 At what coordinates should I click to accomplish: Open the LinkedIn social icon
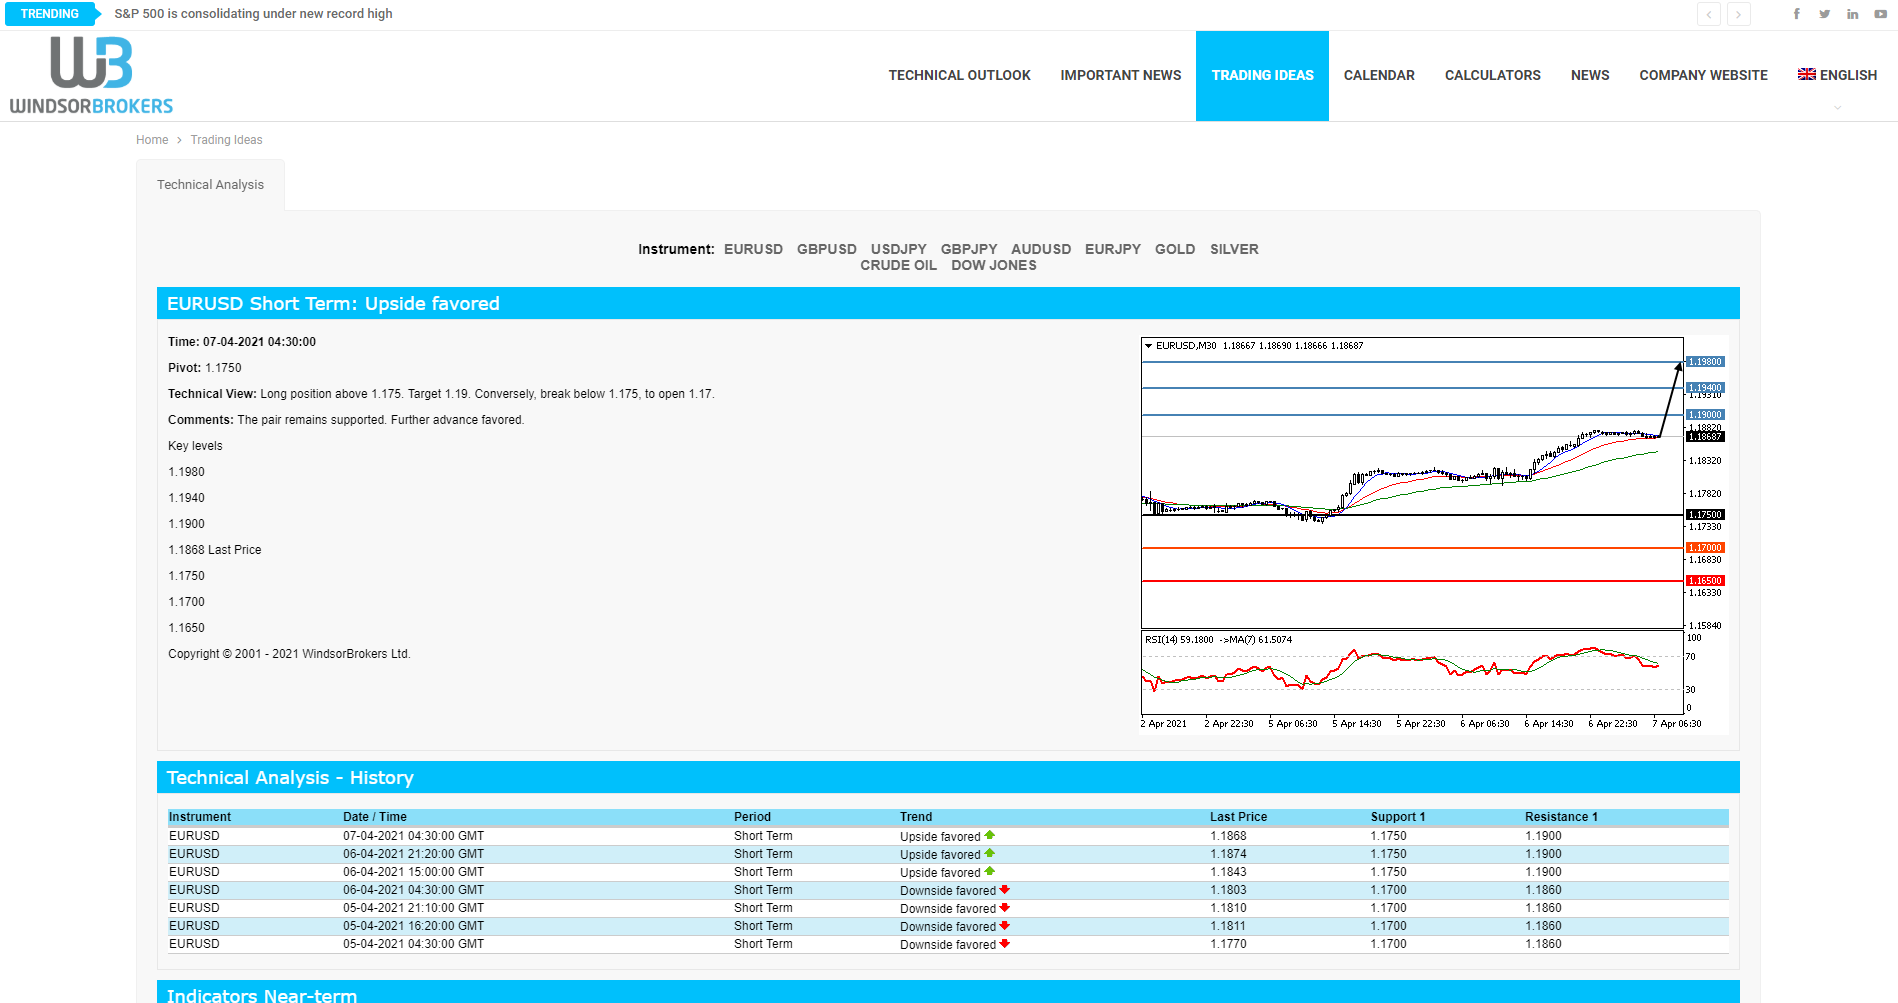pos(1852,13)
